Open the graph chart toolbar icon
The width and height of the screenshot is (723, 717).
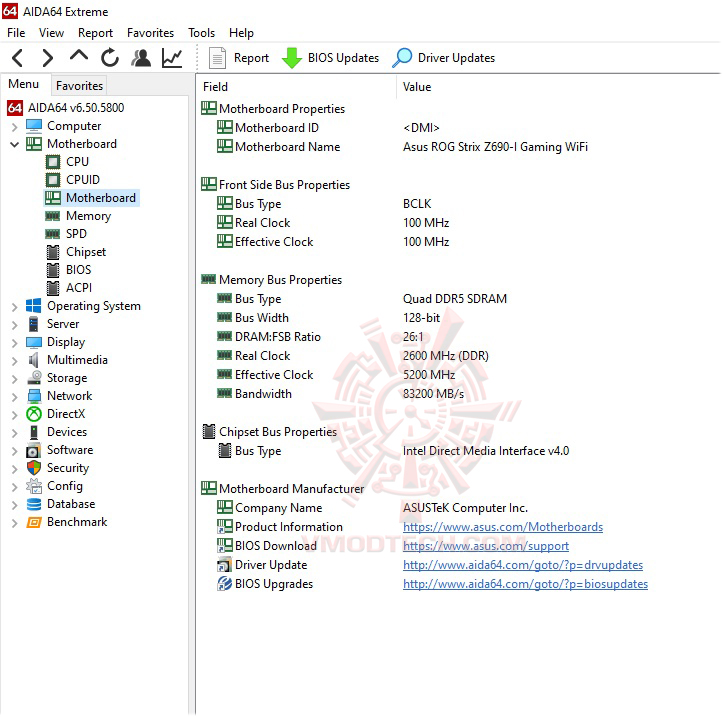pyautogui.click(x=172, y=58)
